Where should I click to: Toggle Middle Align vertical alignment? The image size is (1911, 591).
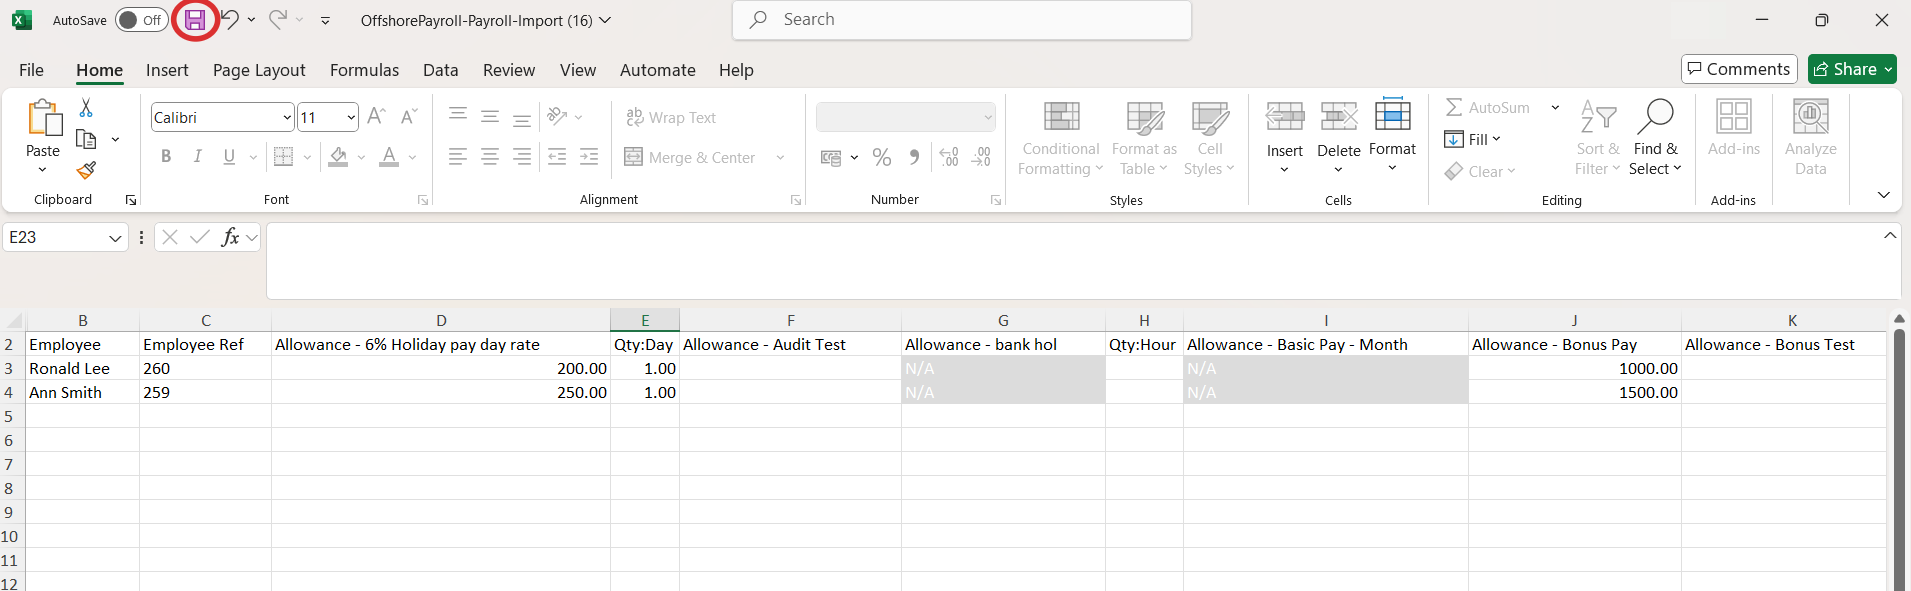coord(490,116)
